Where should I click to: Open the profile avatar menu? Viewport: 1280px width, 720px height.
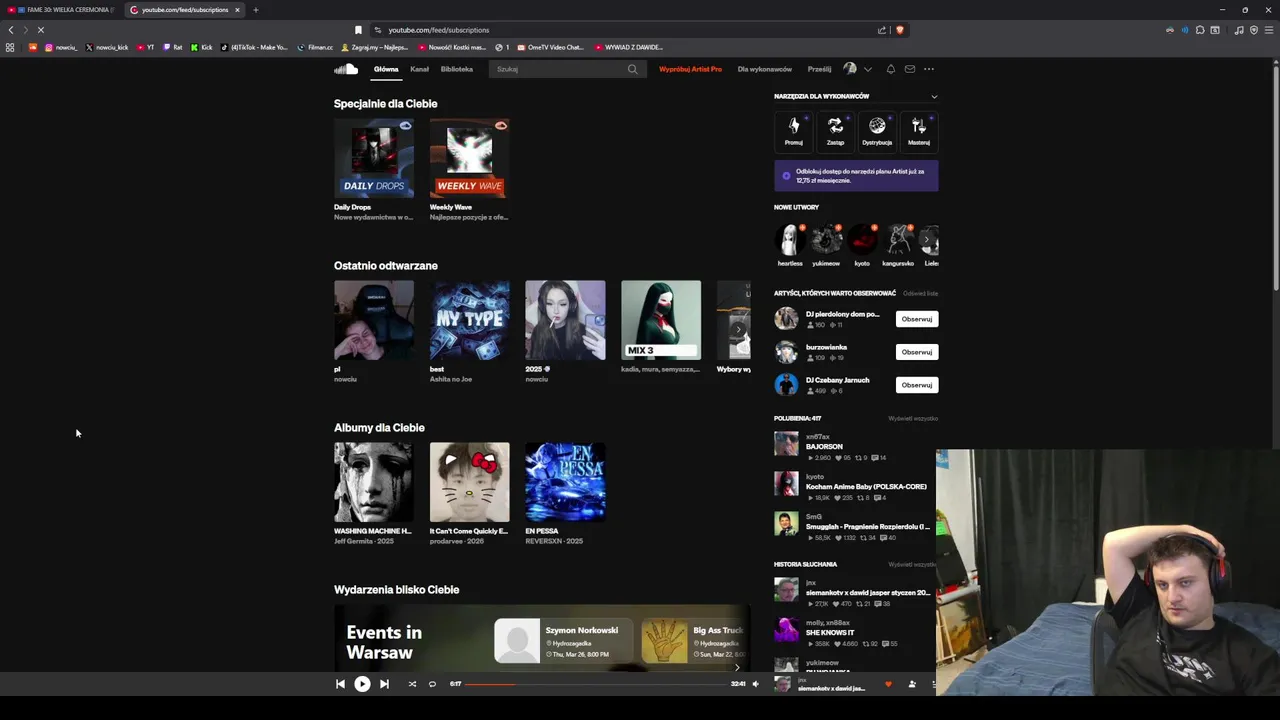coord(850,69)
